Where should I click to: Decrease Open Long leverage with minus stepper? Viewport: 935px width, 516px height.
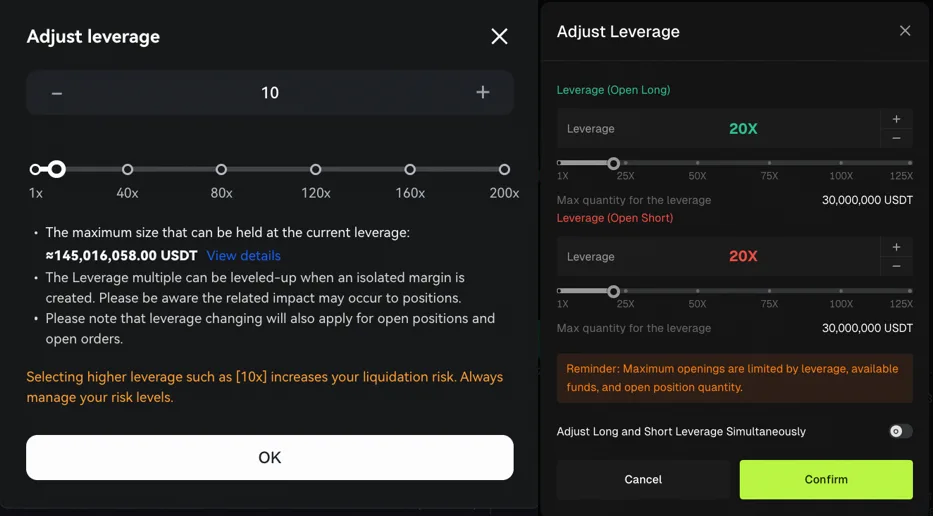point(896,139)
